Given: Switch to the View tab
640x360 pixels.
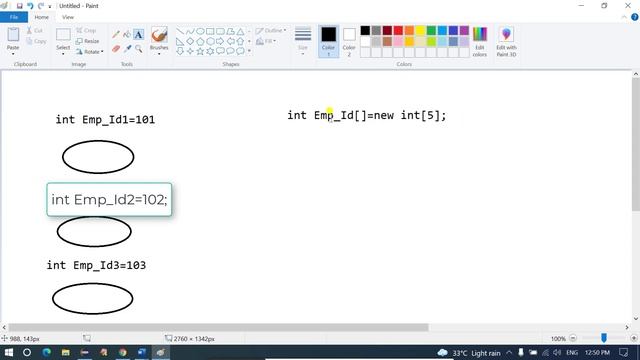Looking at the screenshot, I should (x=68, y=17).
